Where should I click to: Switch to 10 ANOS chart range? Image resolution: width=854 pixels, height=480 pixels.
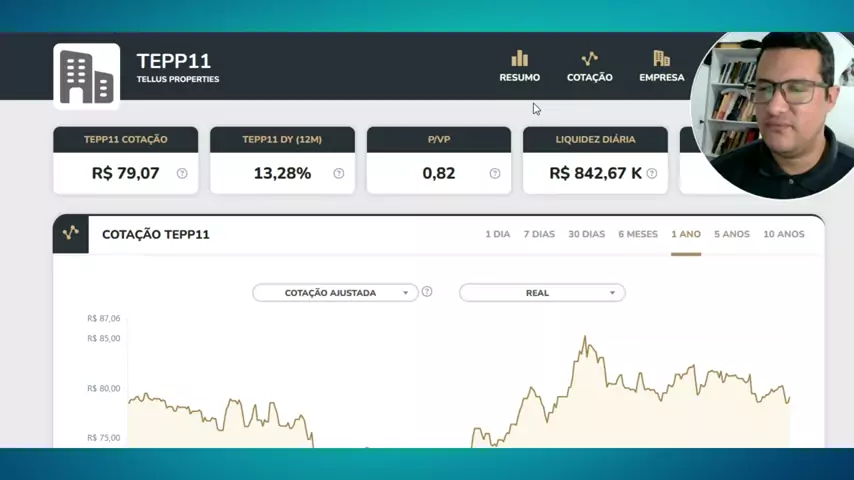pos(783,234)
